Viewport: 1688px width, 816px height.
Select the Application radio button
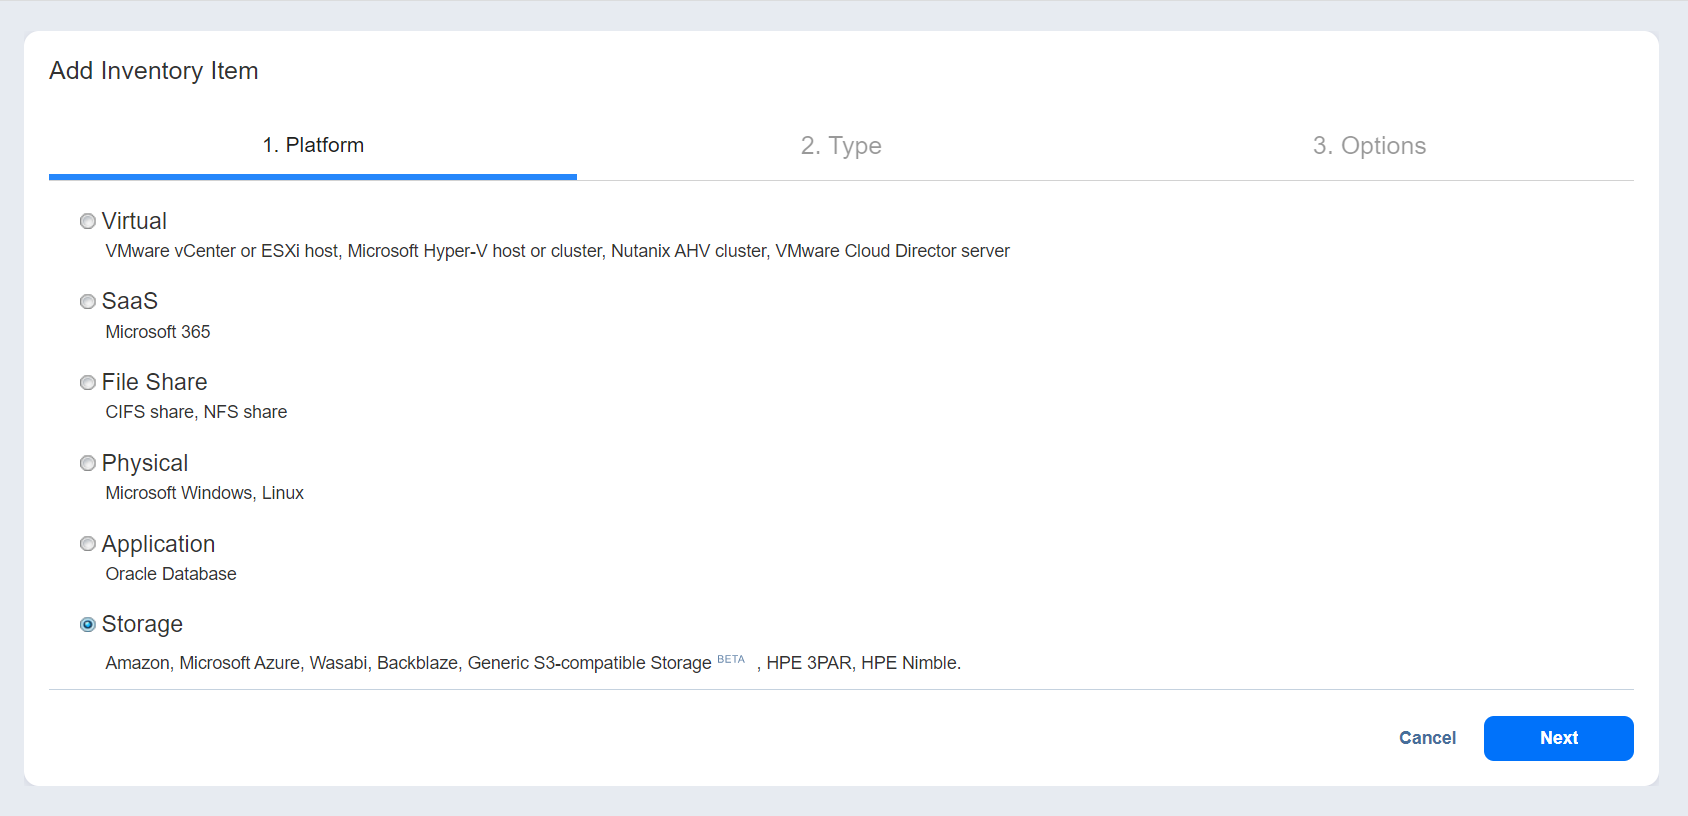pos(88,544)
